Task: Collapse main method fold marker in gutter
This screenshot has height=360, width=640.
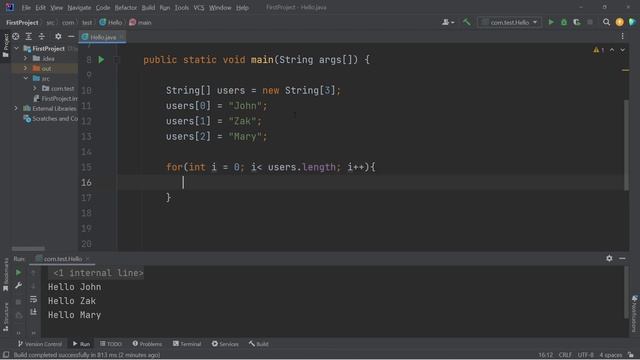Action: click(x=116, y=60)
